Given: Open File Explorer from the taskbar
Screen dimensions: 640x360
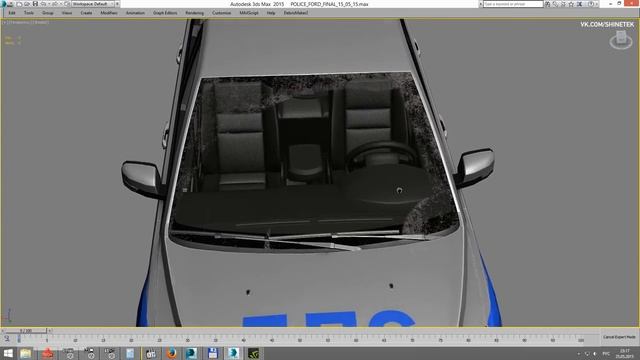Looking at the screenshot, I should (25, 353).
